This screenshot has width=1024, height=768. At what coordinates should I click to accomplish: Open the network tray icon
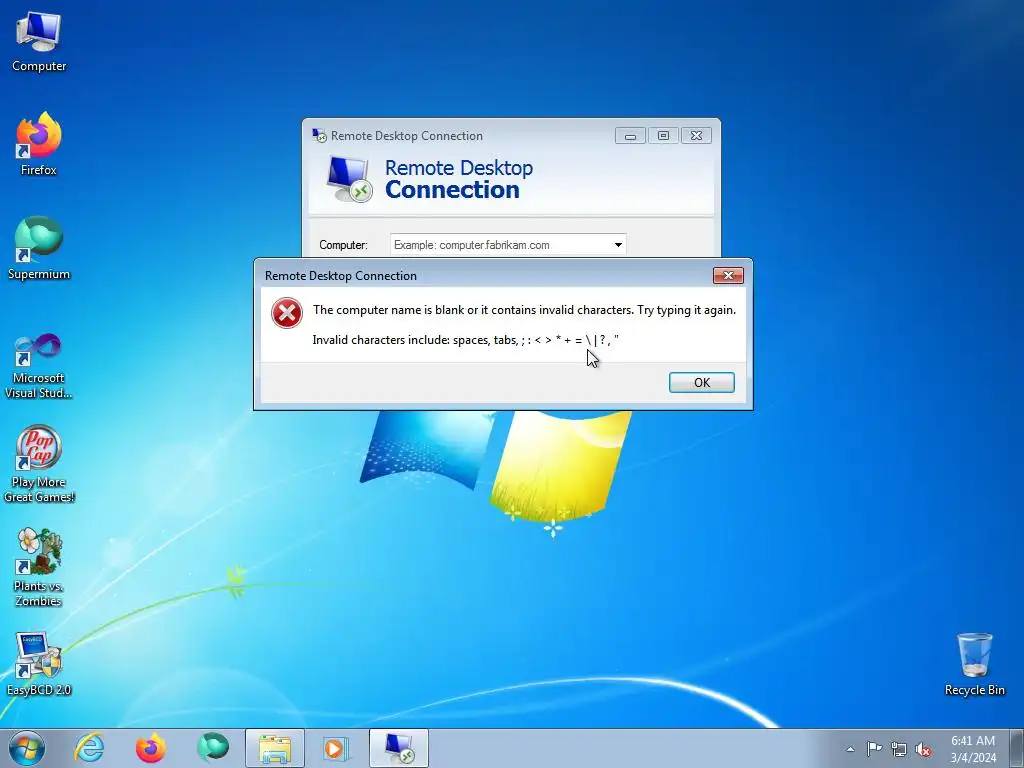click(x=899, y=749)
